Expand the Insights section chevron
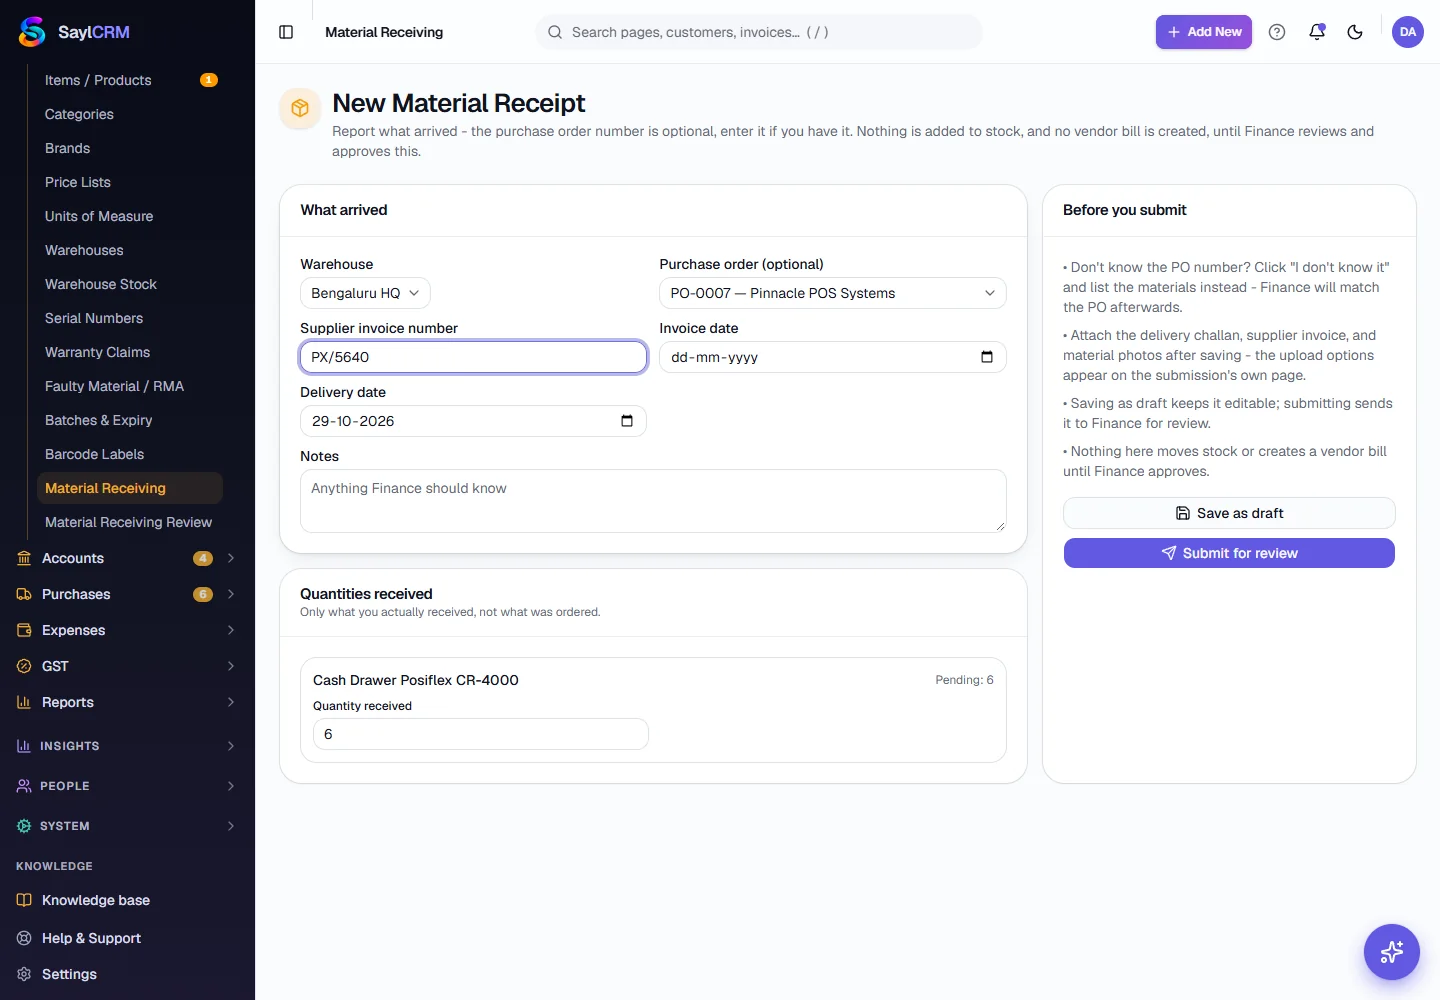This screenshot has width=1440, height=1000. (x=231, y=746)
